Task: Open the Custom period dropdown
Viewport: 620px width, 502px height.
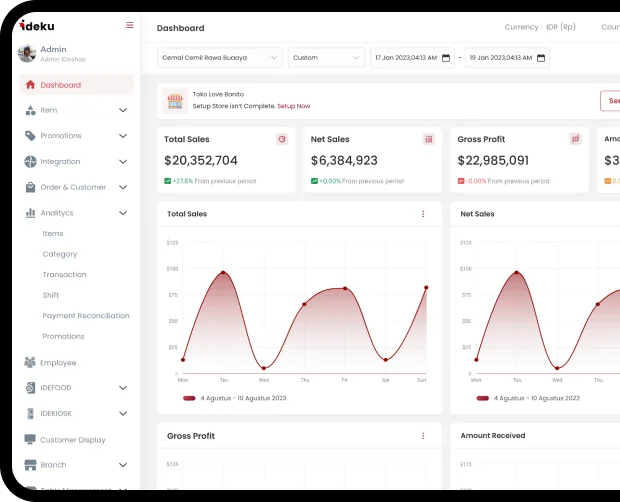Action: point(326,58)
